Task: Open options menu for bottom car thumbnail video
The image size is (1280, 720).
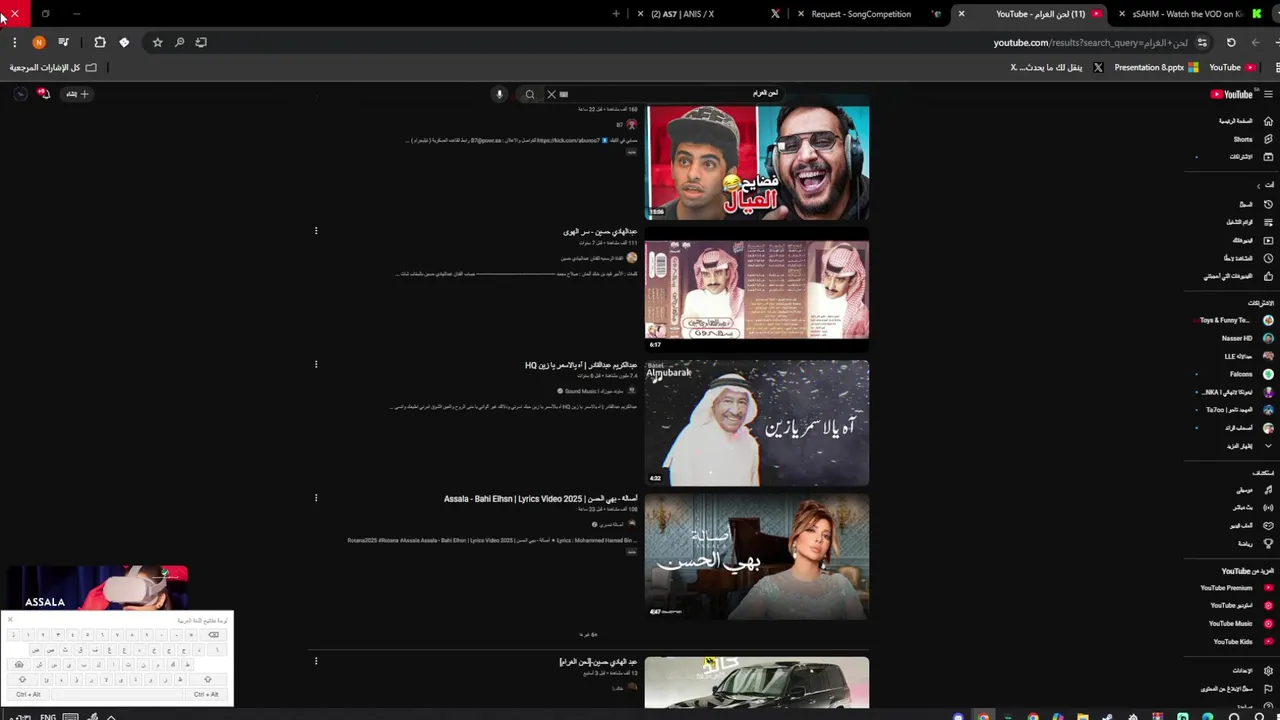Action: click(x=316, y=661)
